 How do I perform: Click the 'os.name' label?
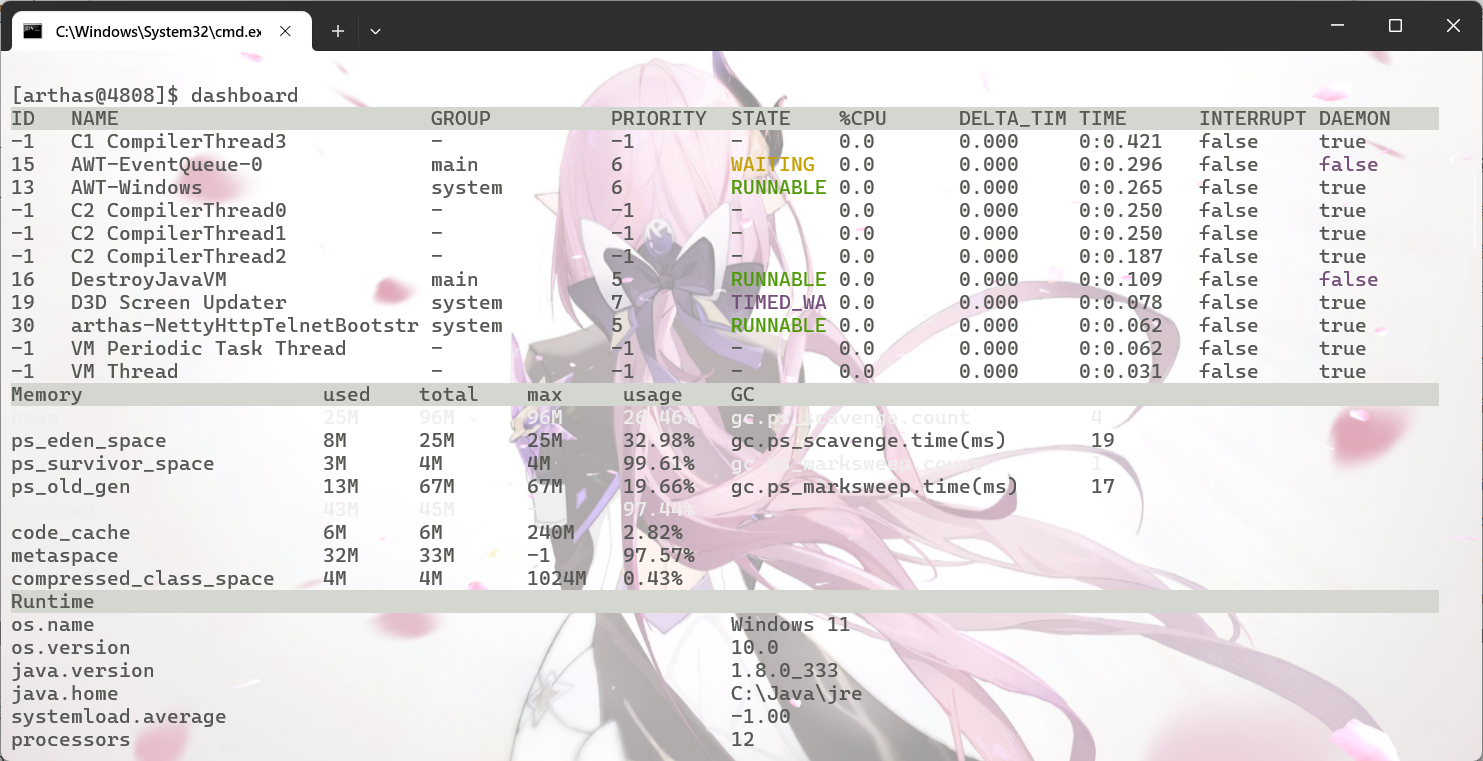53,625
